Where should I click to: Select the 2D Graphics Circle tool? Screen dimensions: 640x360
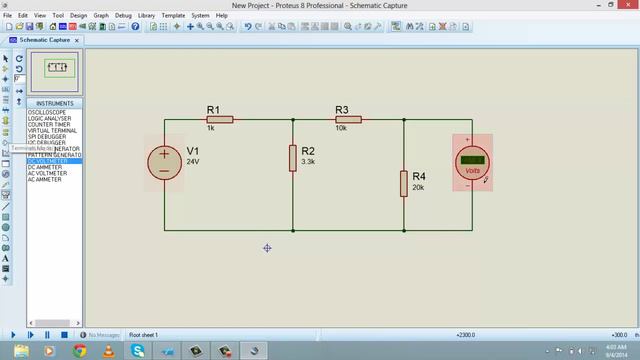(5, 227)
